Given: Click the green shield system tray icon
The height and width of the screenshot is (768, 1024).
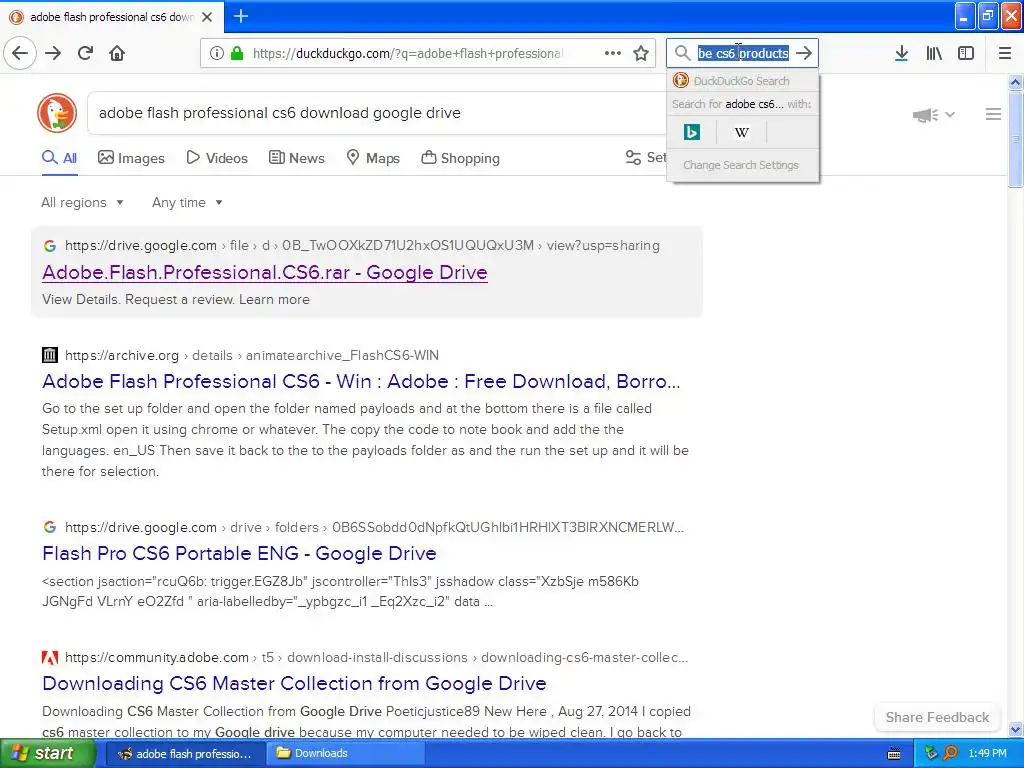Looking at the screenshot, I should pyautogui.click(x=931, y=753).
